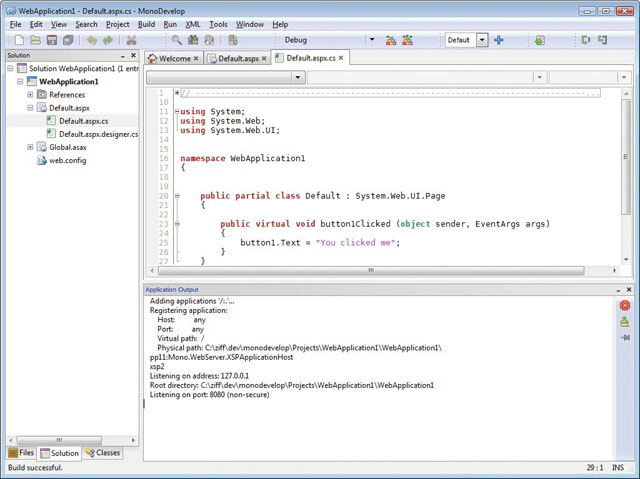Click the editor horizontal scrollbar thumb

(371, 271)
